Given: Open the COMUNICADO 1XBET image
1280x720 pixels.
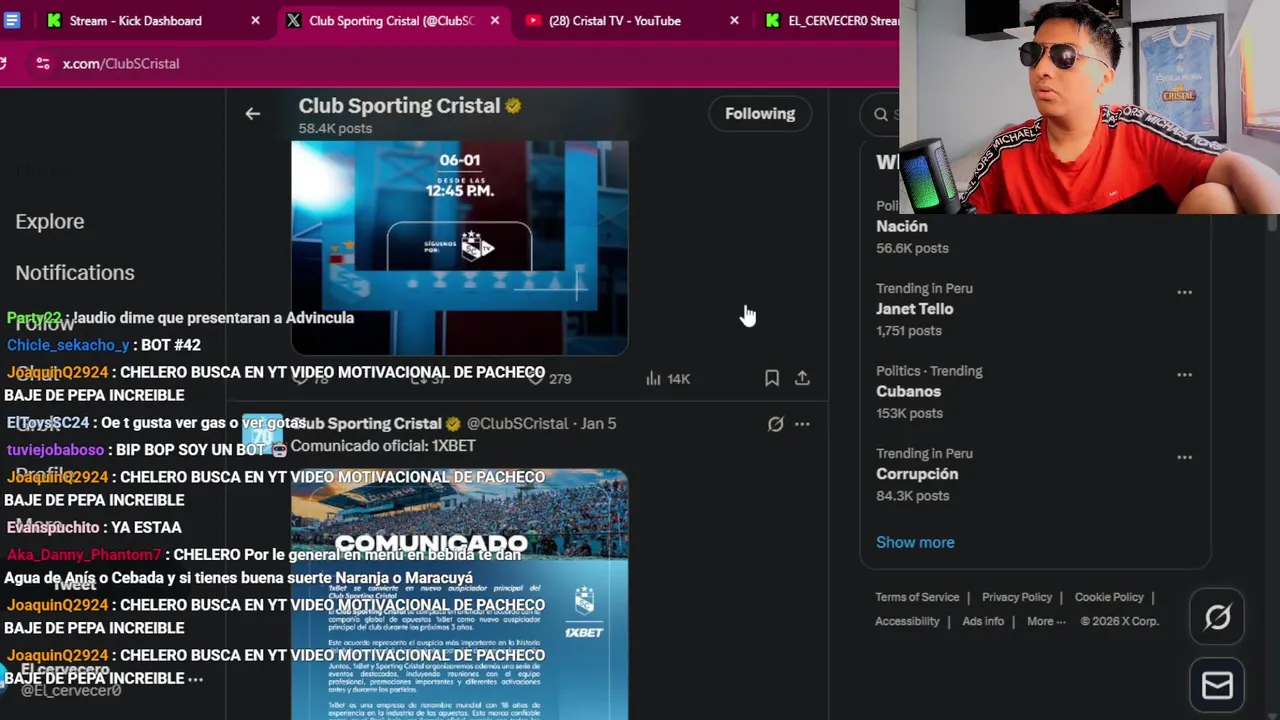Looking at the screenshot, I should (460, 594).
